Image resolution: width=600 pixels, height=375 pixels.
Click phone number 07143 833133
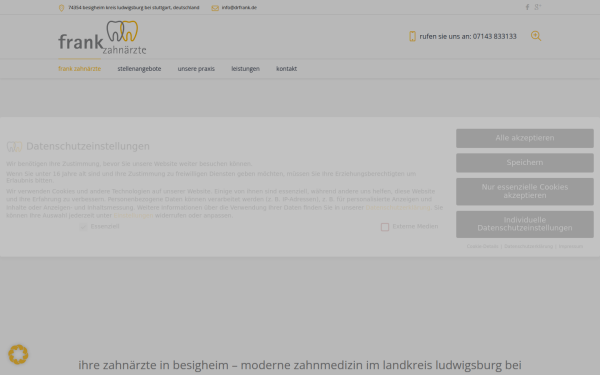tap(494, 36)
